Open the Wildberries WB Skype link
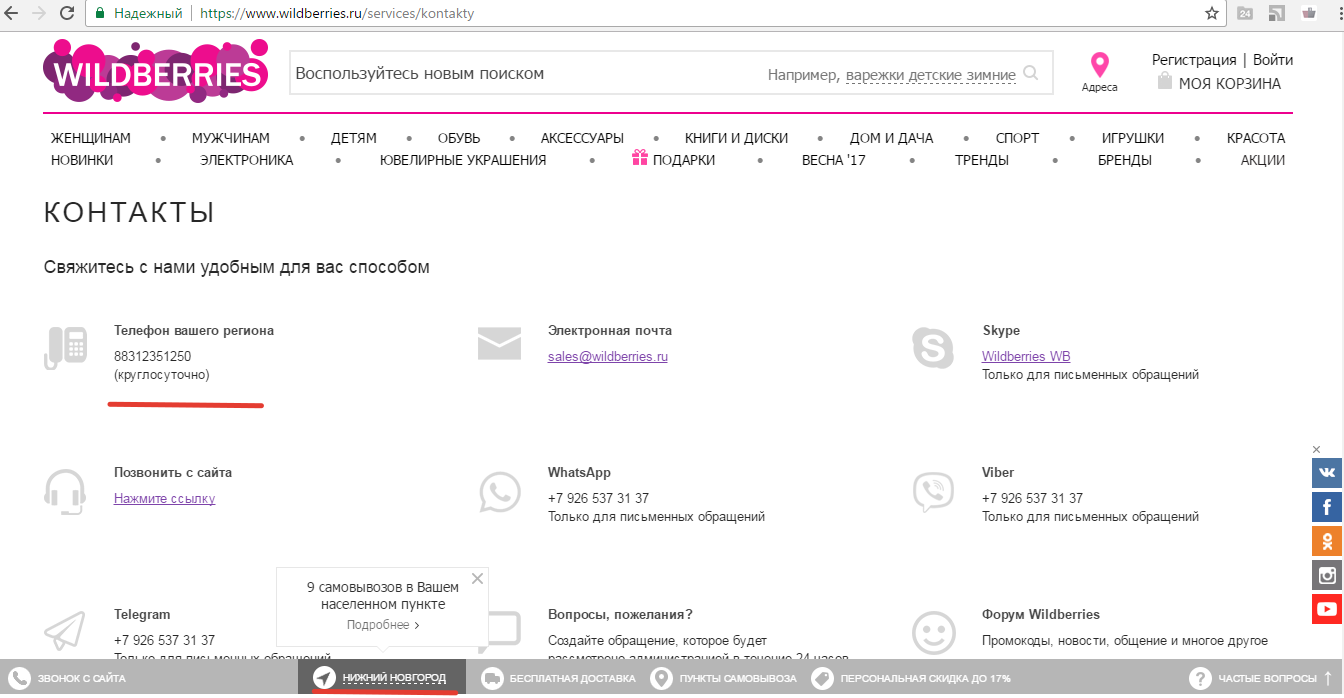 [1026, 357]
